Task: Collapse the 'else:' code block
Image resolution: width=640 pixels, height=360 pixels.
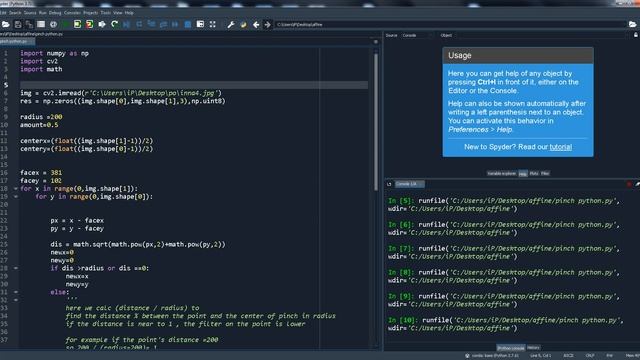Action: (x=16, y=292)
